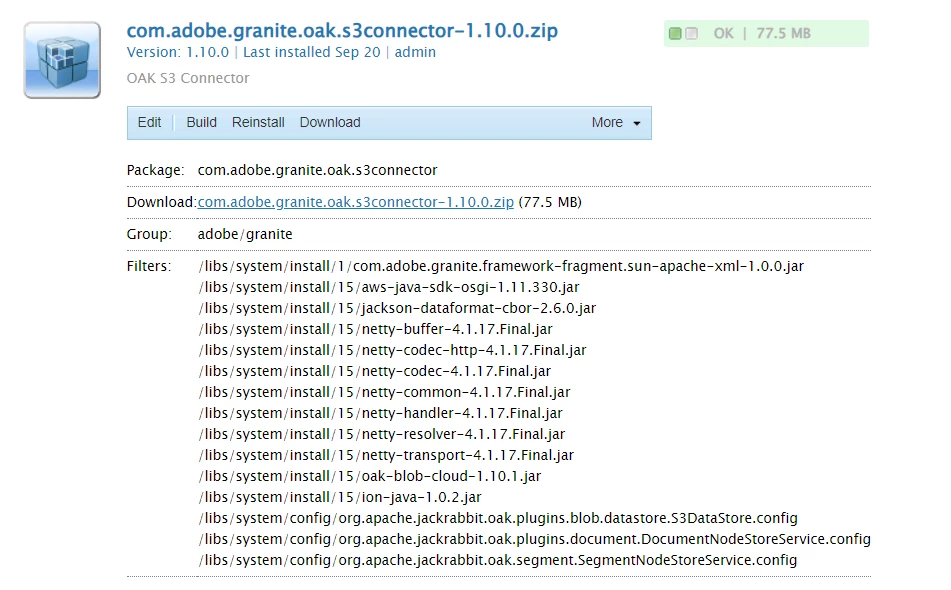Click package name com.adobe.granite.oak.s3connector value
Screen dimensions: 951x590
point(317,170)
